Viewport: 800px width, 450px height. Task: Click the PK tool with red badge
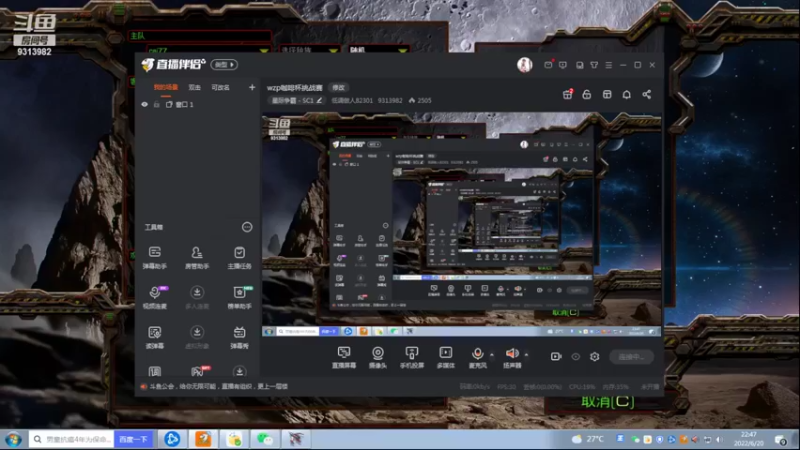198,371
